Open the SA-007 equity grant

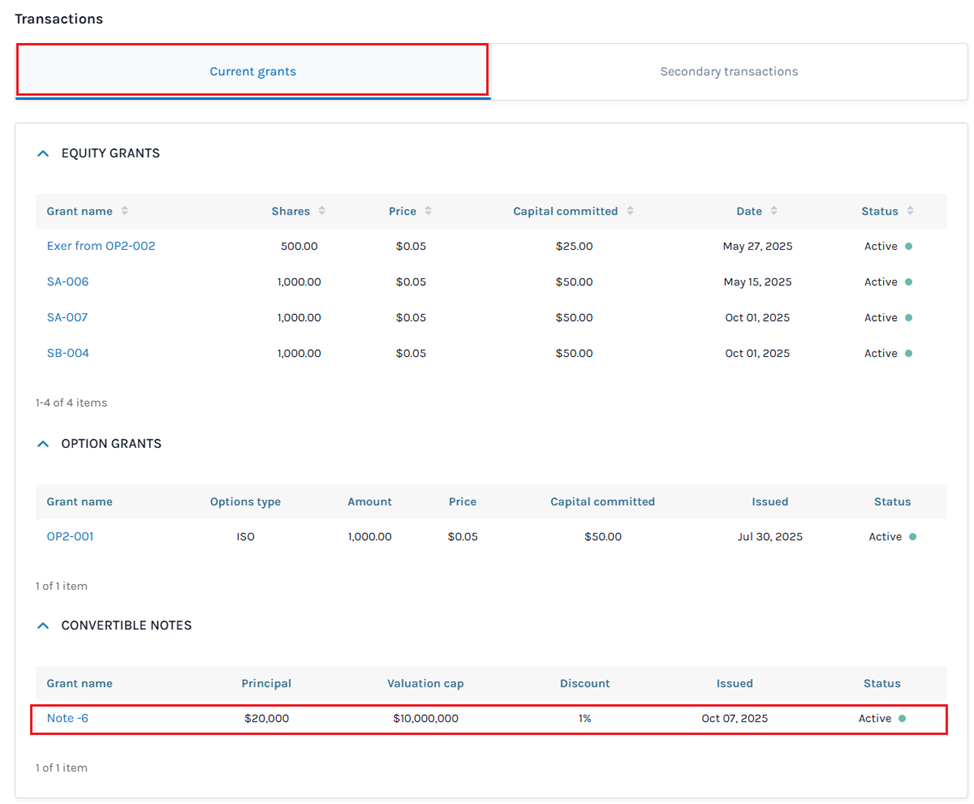click(x=68, y=318)
